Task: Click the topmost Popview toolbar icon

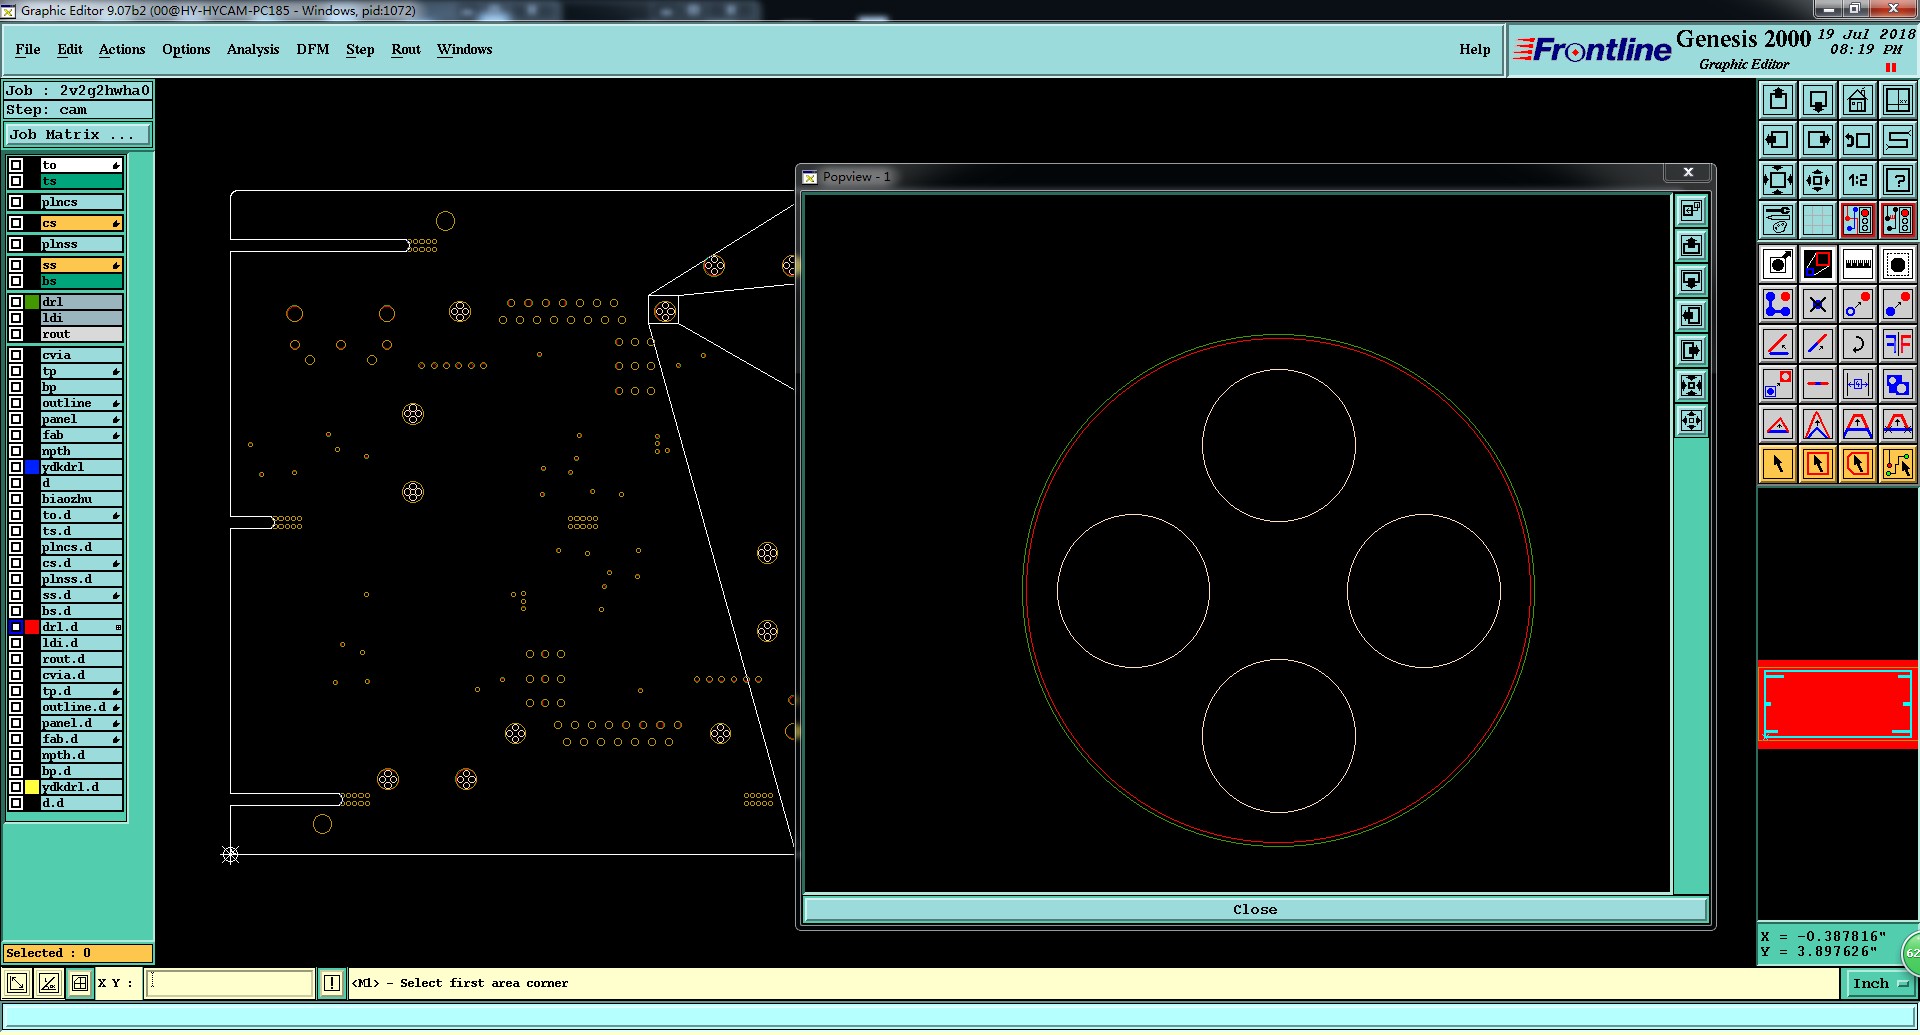Action: 1691,211
